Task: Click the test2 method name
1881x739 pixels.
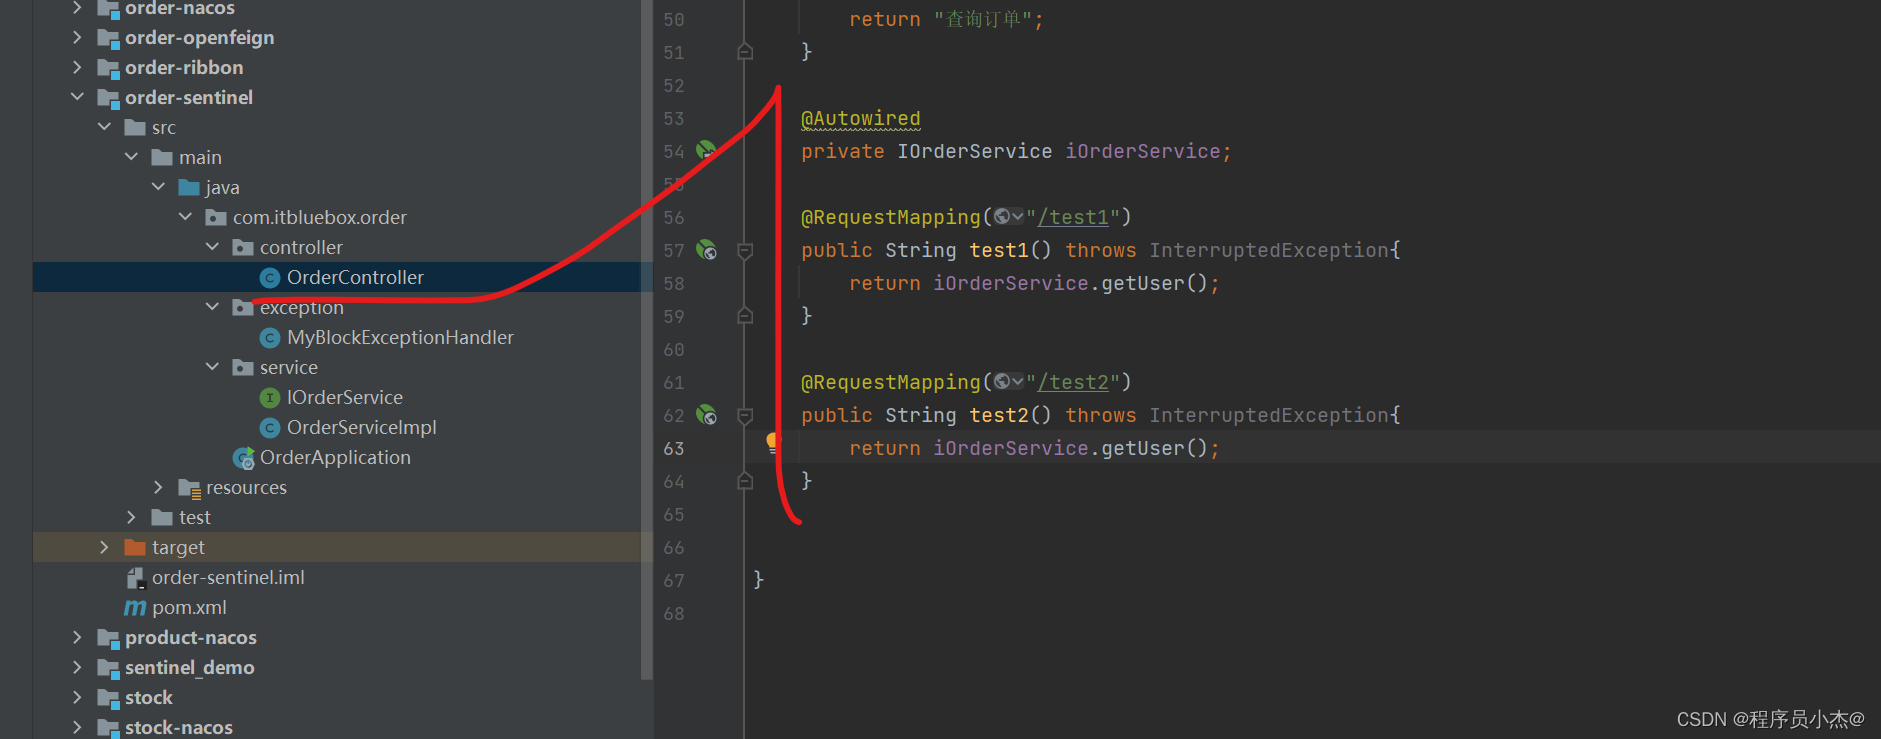Action: coord(998,415)
